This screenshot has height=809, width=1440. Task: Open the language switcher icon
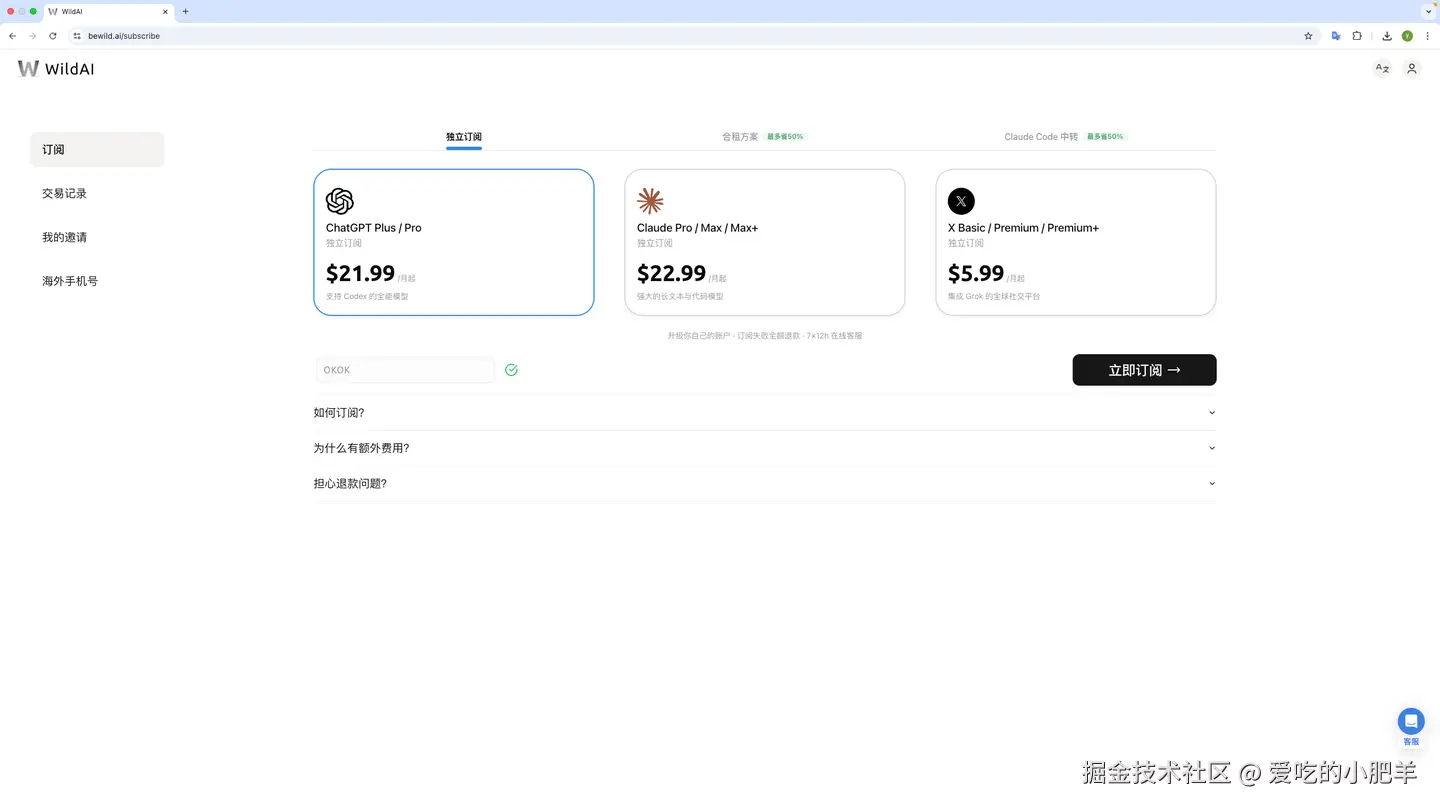coord(1382,69)
